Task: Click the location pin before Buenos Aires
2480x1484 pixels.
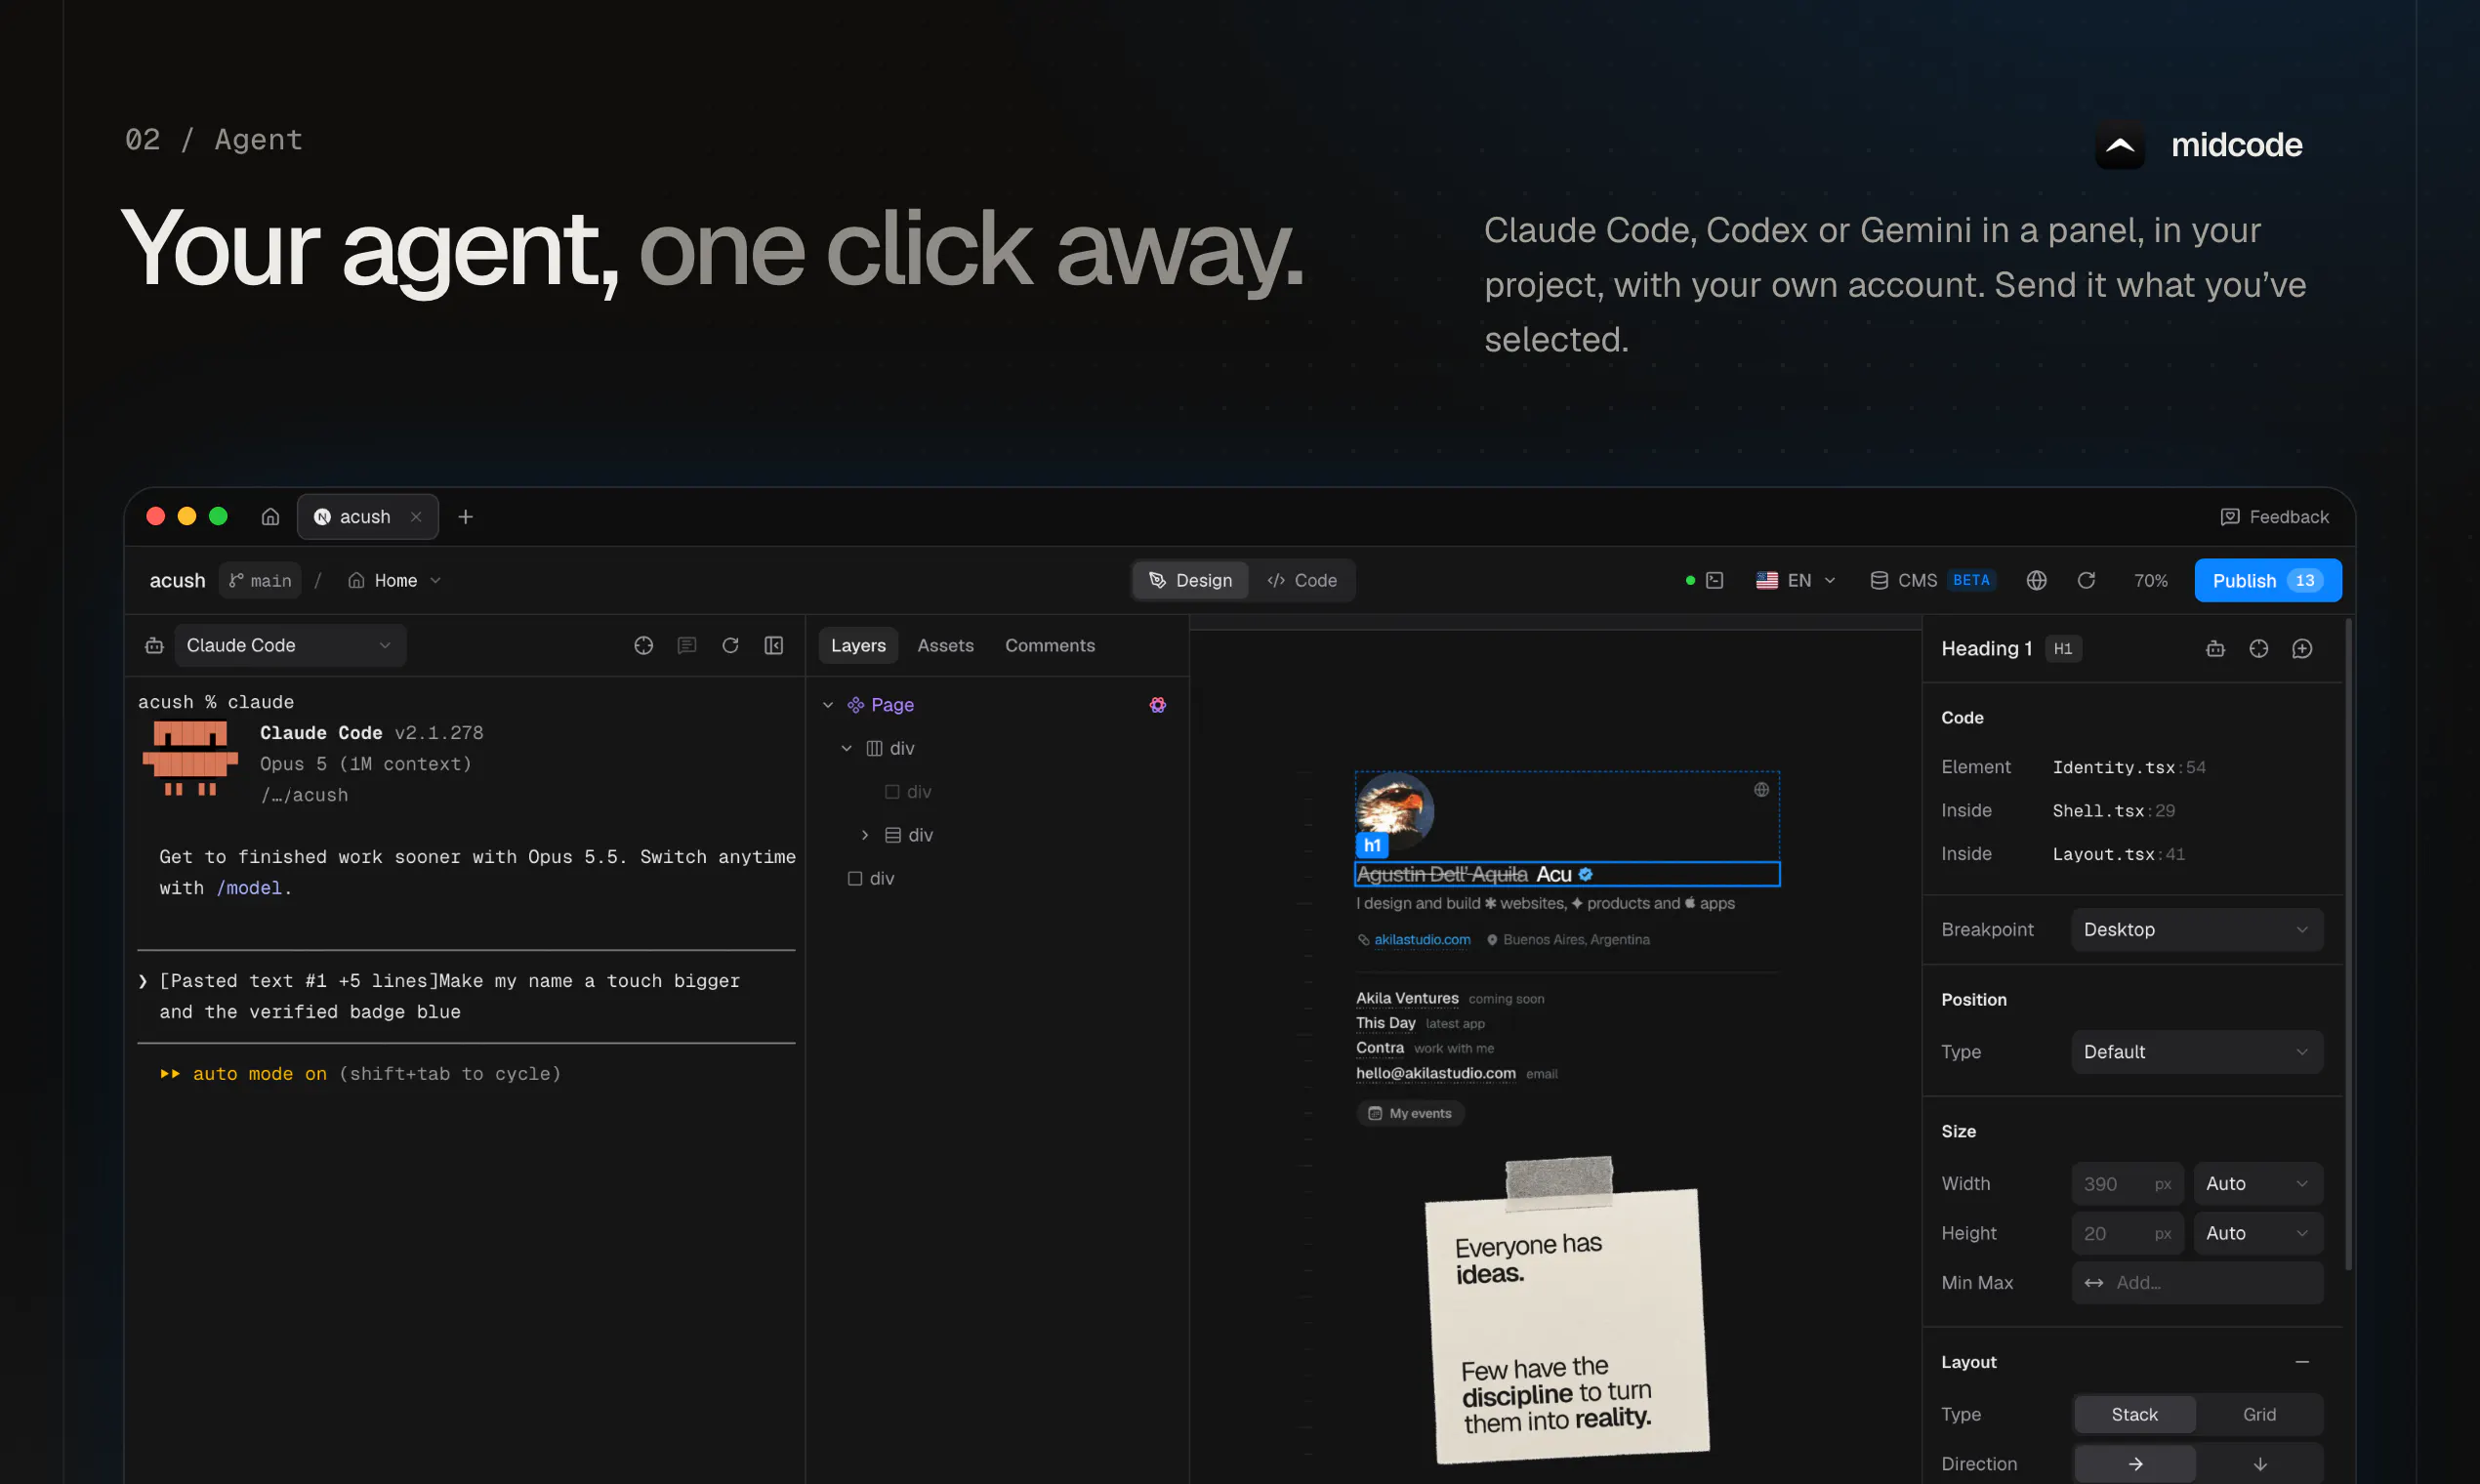Action: (1492, 940)
